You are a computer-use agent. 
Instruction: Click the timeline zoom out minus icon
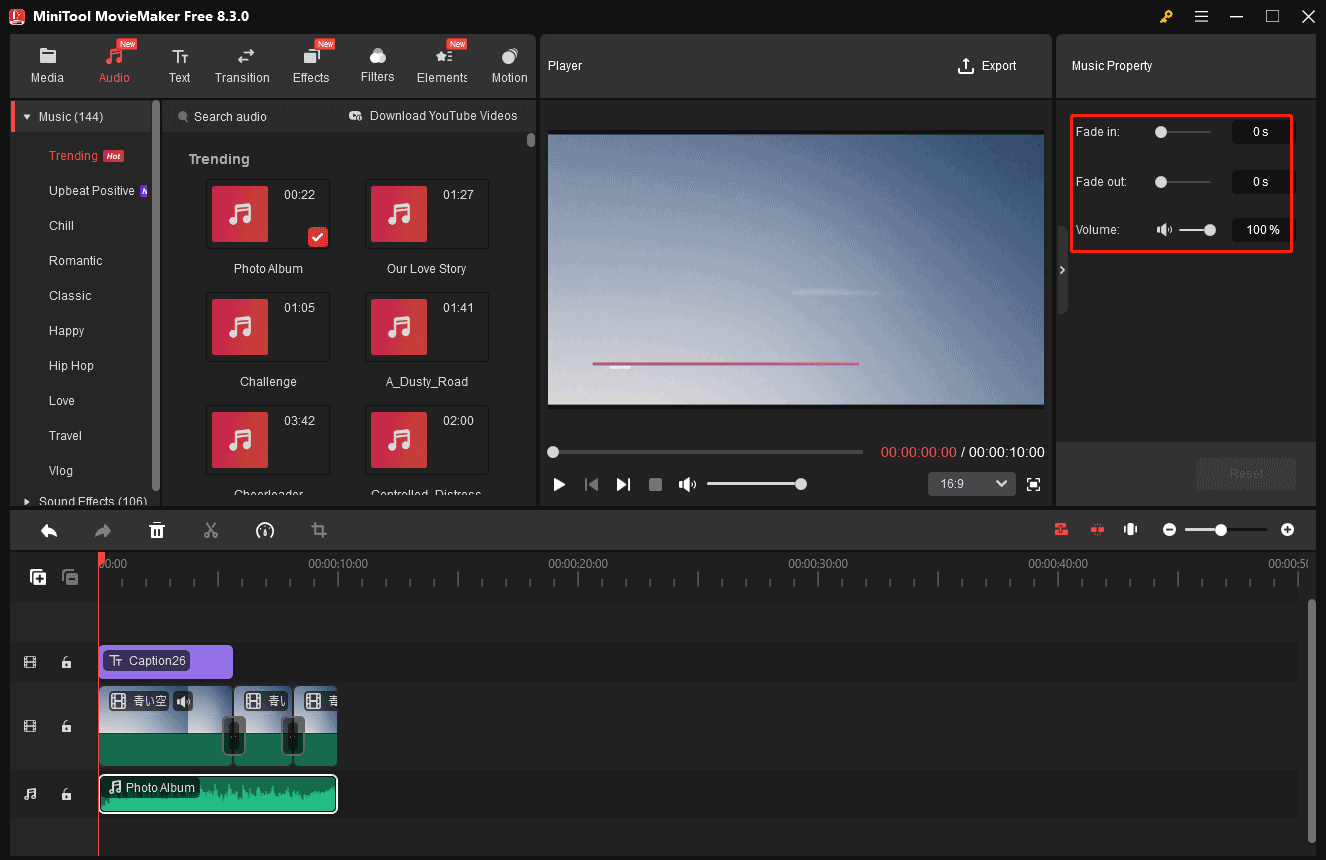click(1169, 529)
